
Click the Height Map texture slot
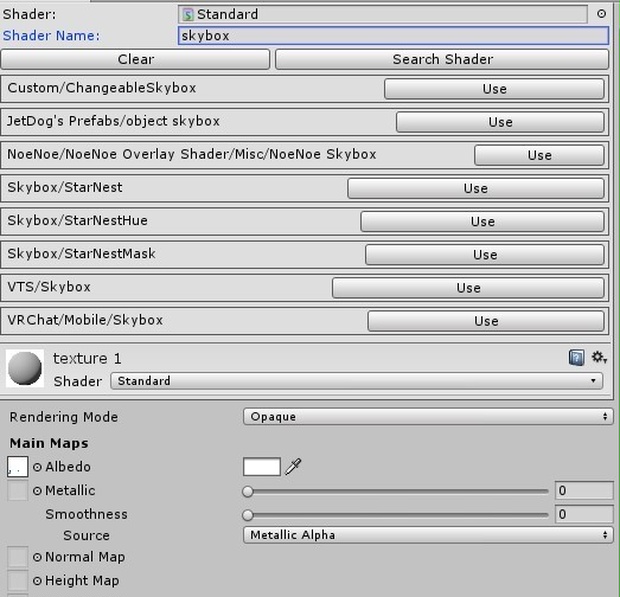pos(17,581)
